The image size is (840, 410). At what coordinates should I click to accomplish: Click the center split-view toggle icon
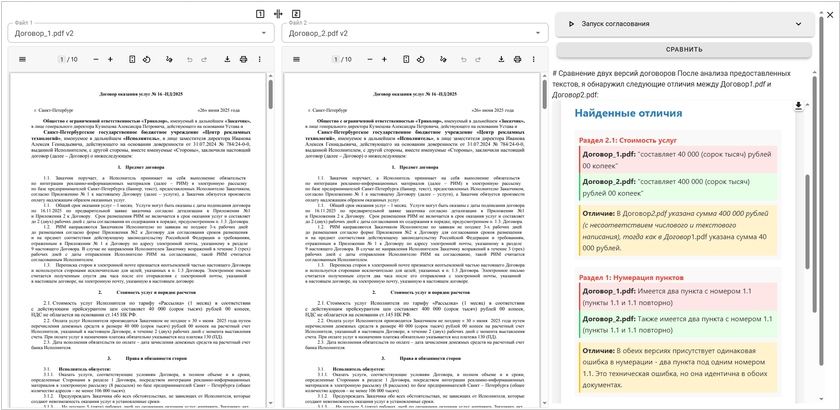pos(278,13)
